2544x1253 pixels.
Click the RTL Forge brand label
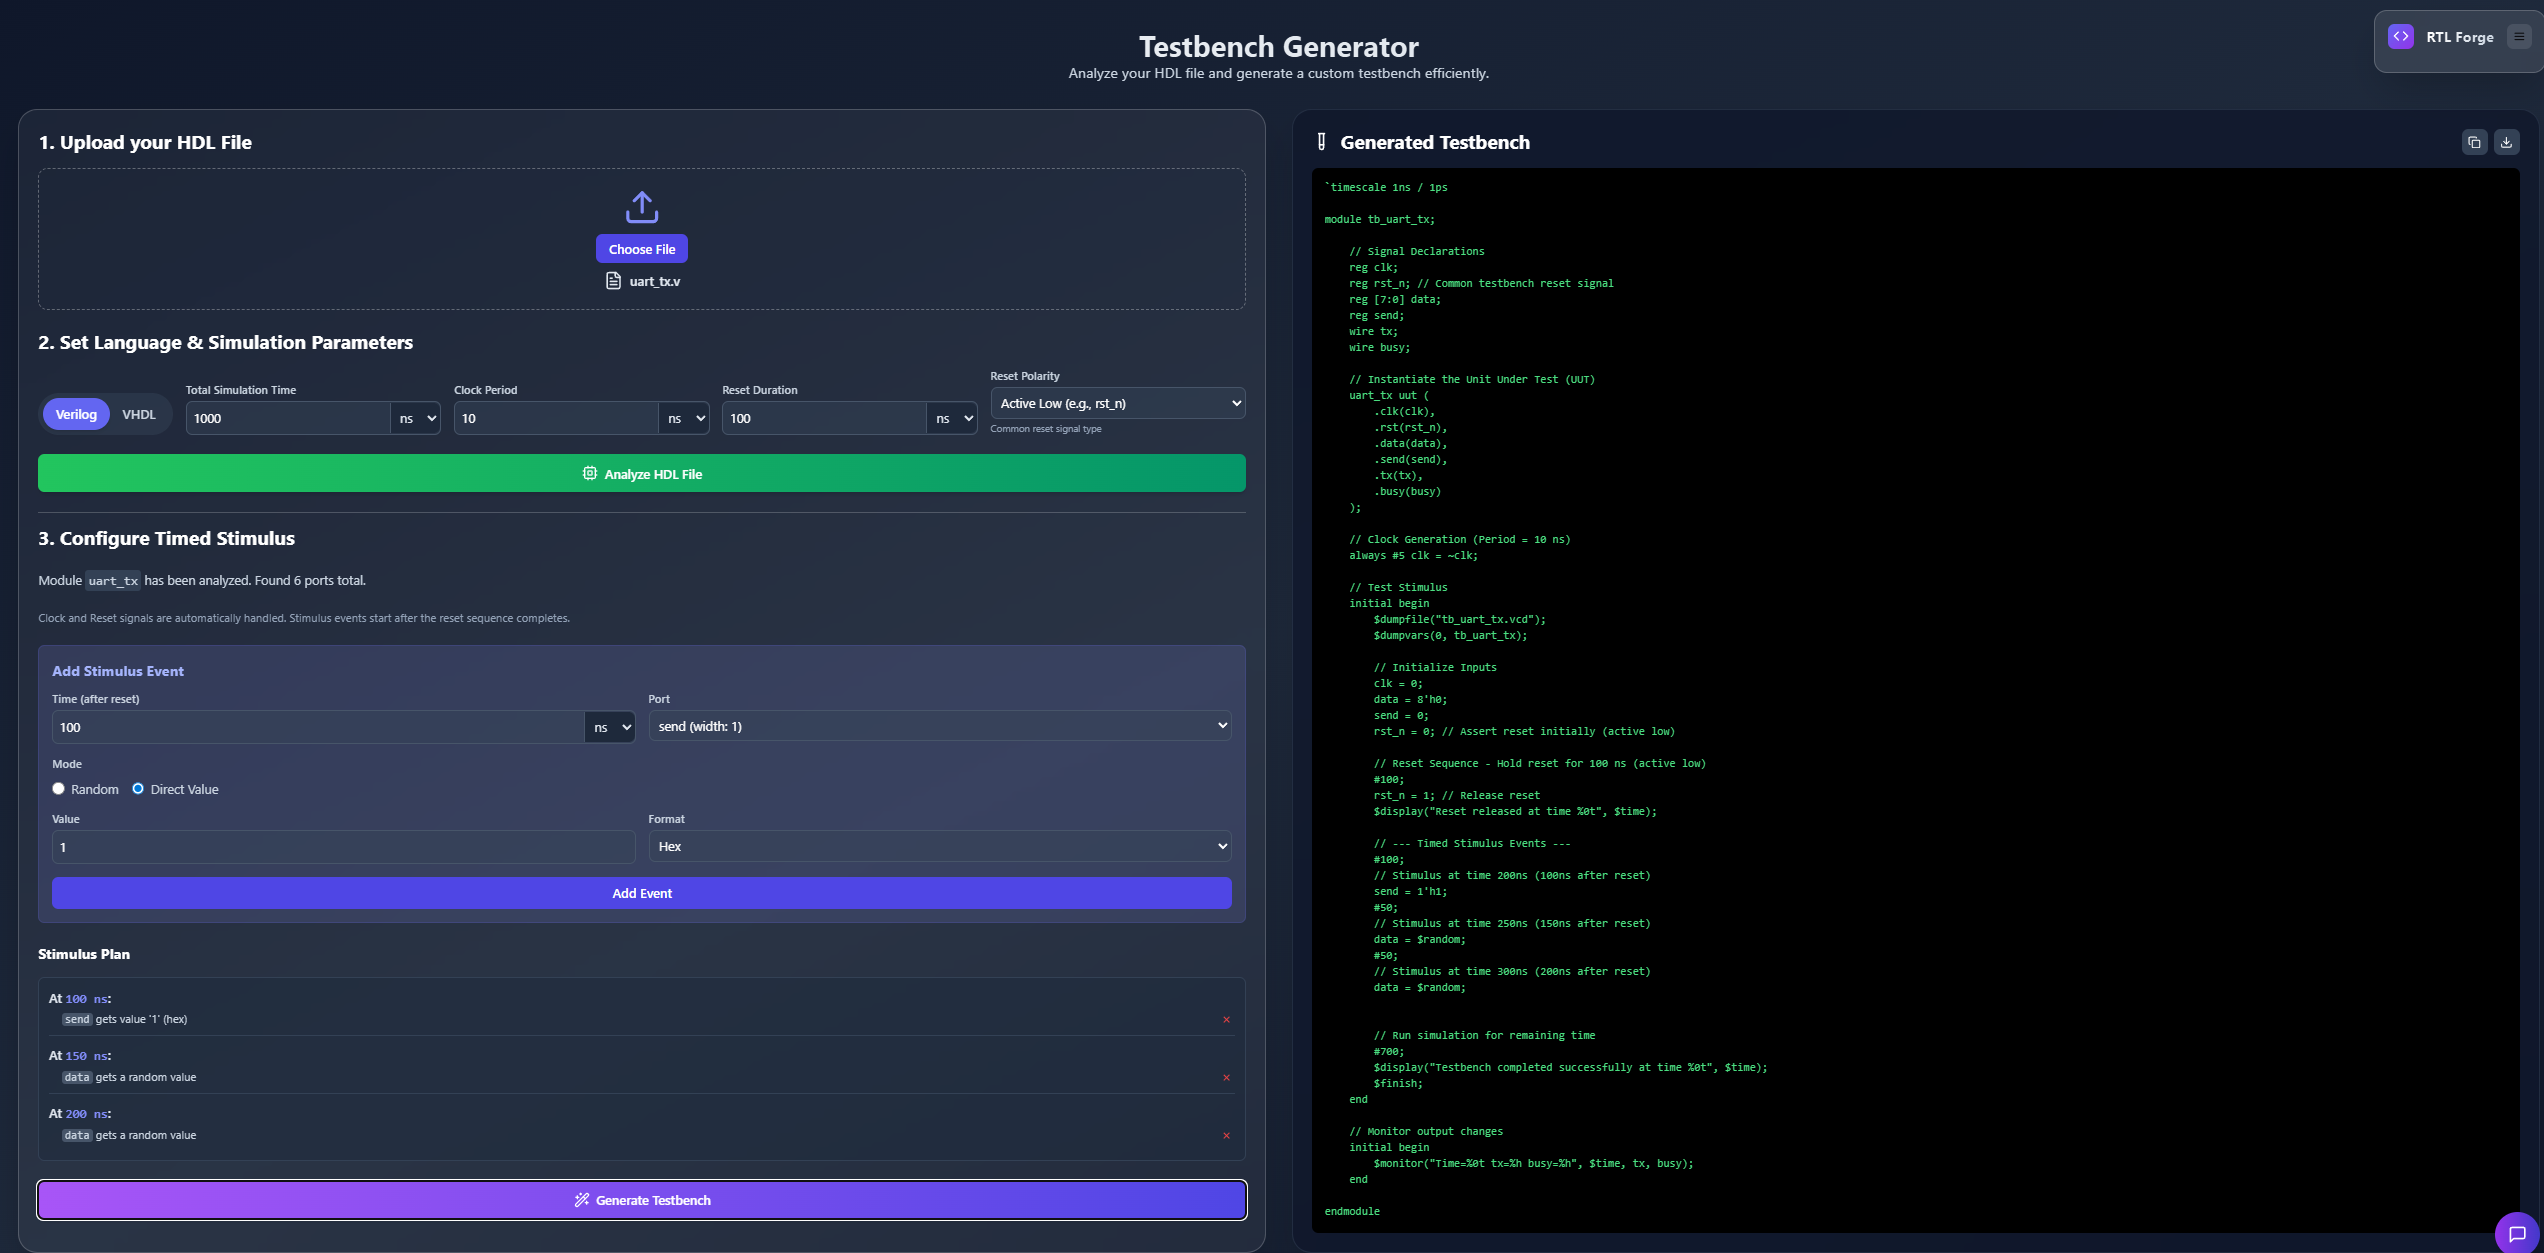coord(2460,37)
